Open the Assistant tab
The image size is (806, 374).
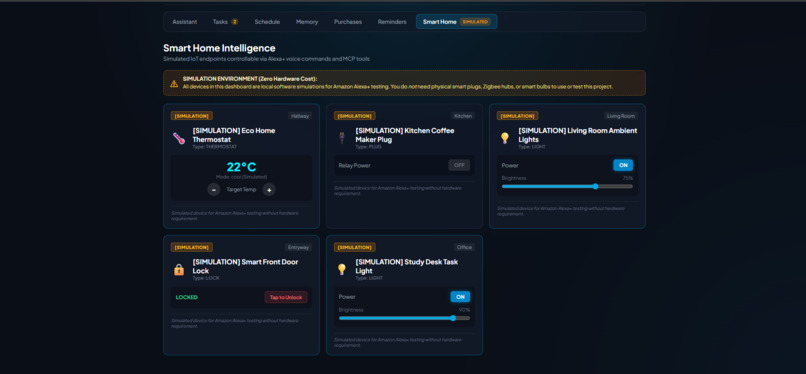[x=185, y=22]
